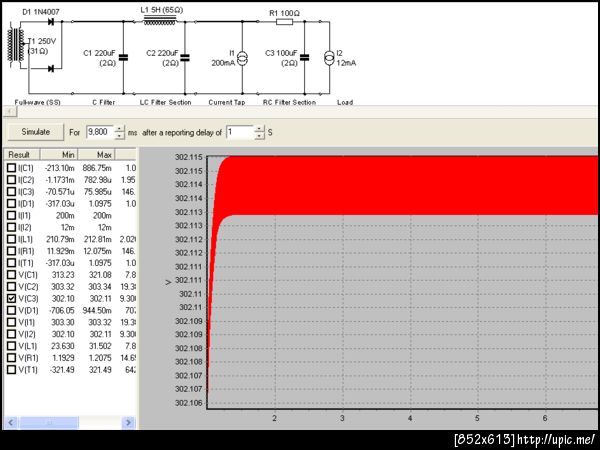Click the results list horizontal scrollbar thumb

(x=49, y=422)
